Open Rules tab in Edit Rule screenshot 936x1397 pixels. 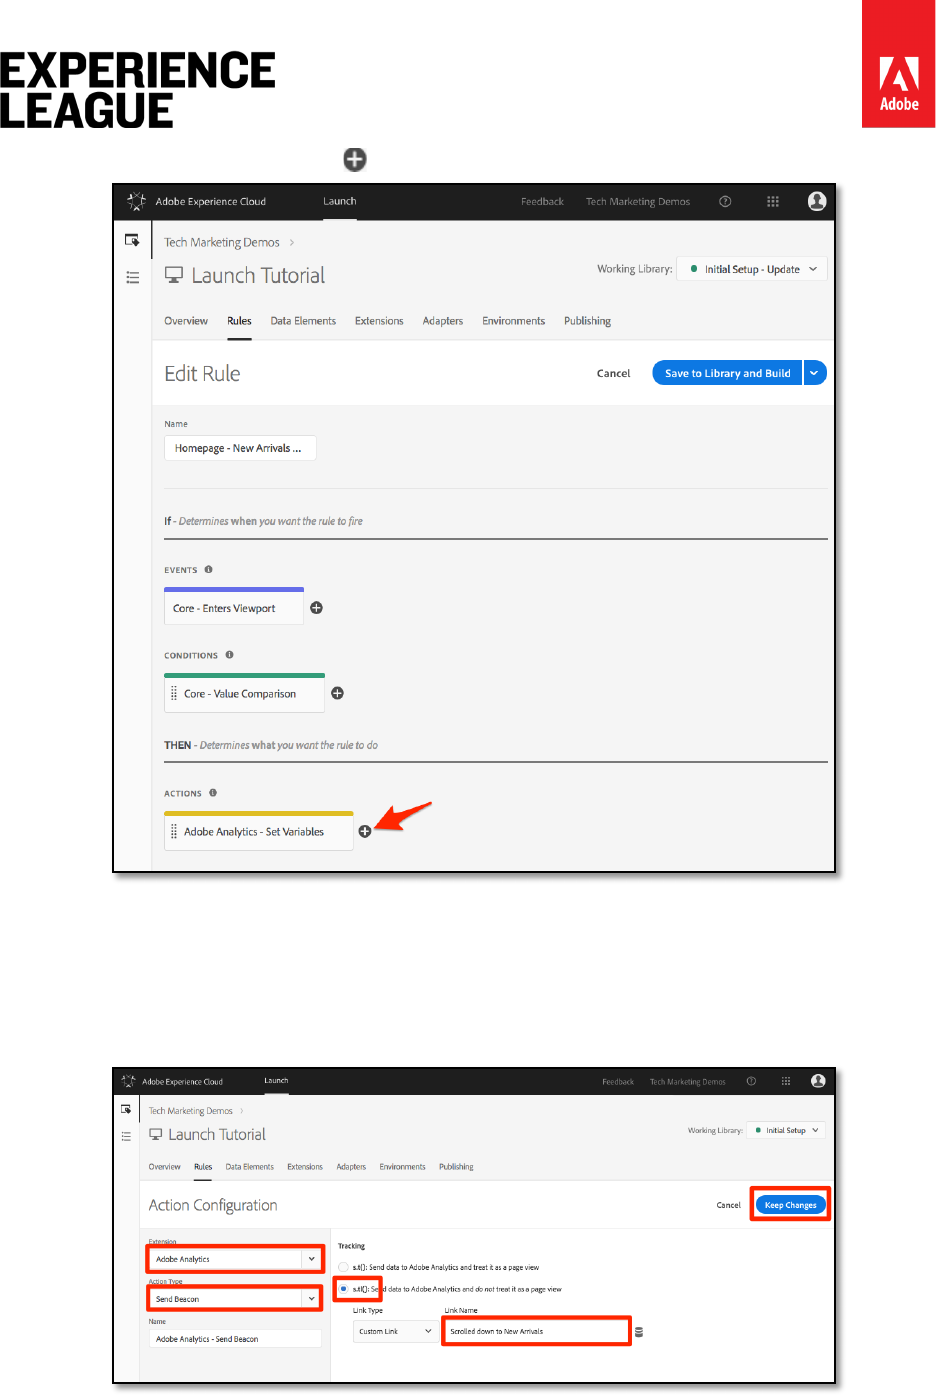[x=239, y=321]
